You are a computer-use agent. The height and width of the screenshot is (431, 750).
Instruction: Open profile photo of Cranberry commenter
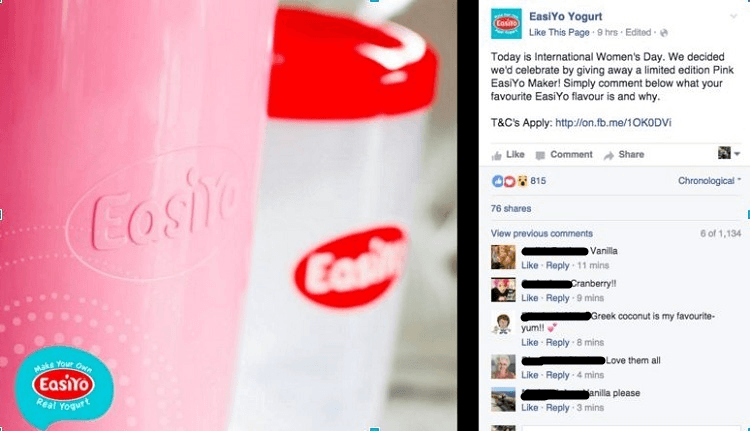coord(503,290)
